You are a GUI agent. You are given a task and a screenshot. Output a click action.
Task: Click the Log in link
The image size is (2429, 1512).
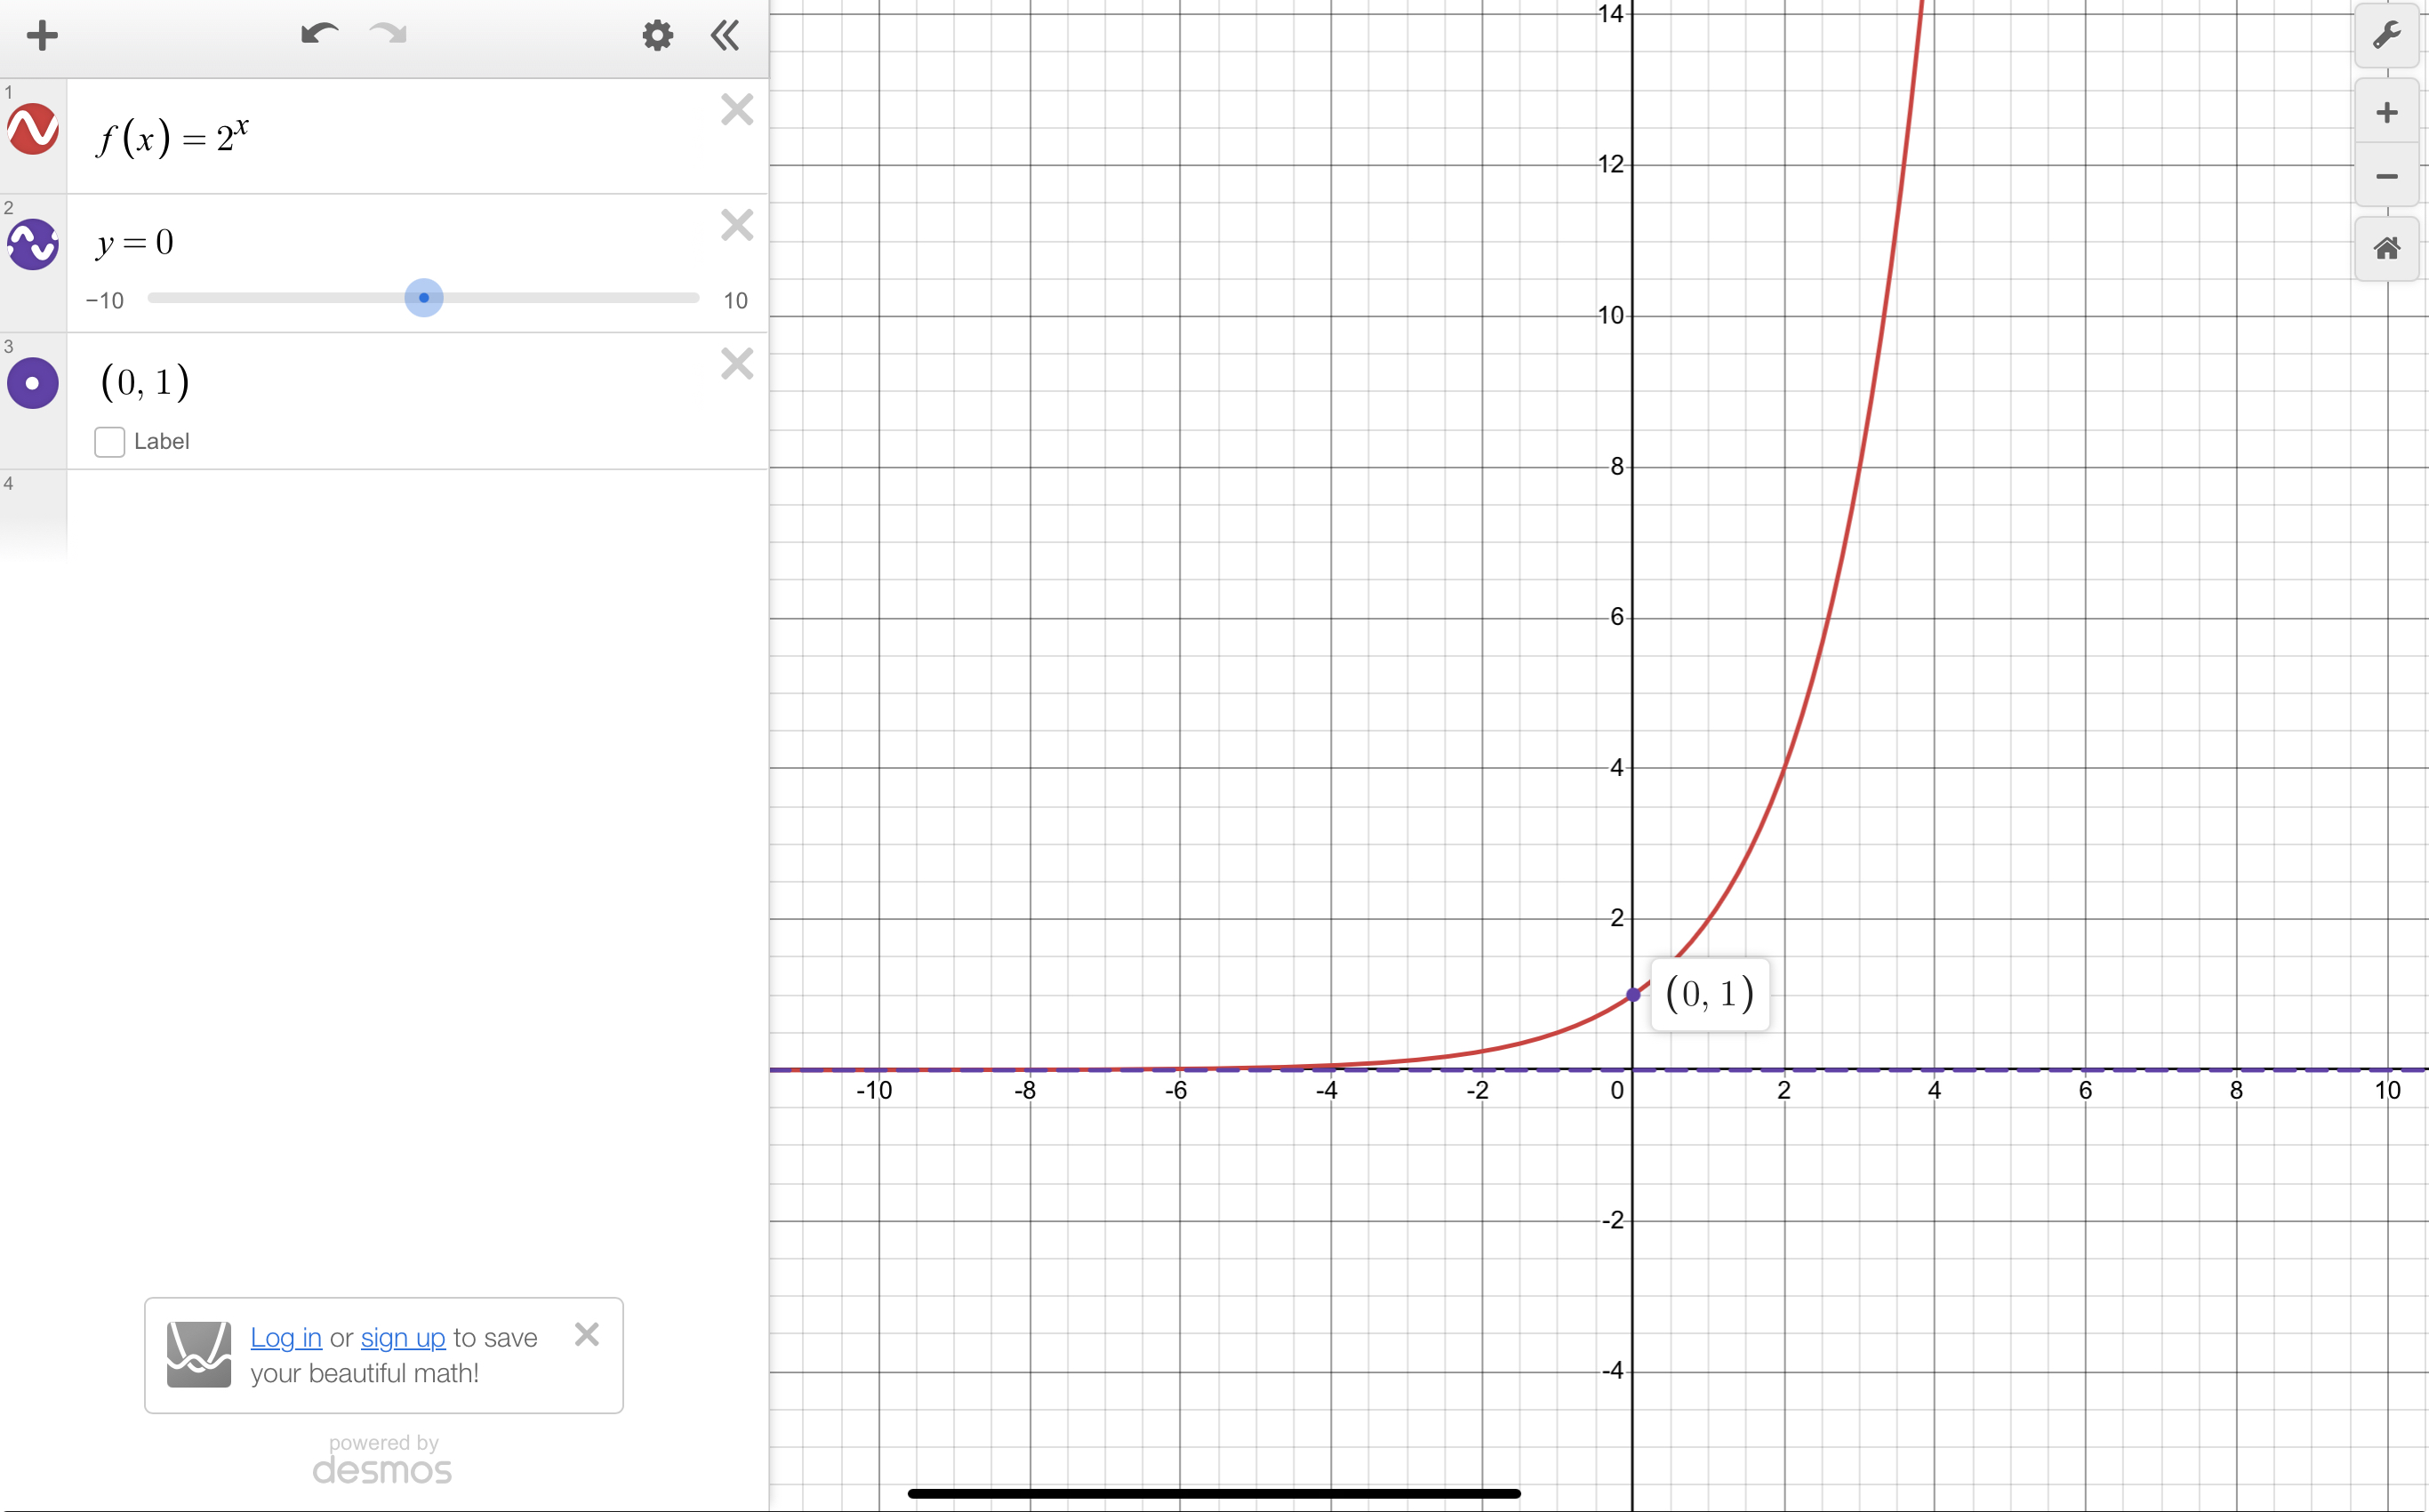click(286, 1337)
